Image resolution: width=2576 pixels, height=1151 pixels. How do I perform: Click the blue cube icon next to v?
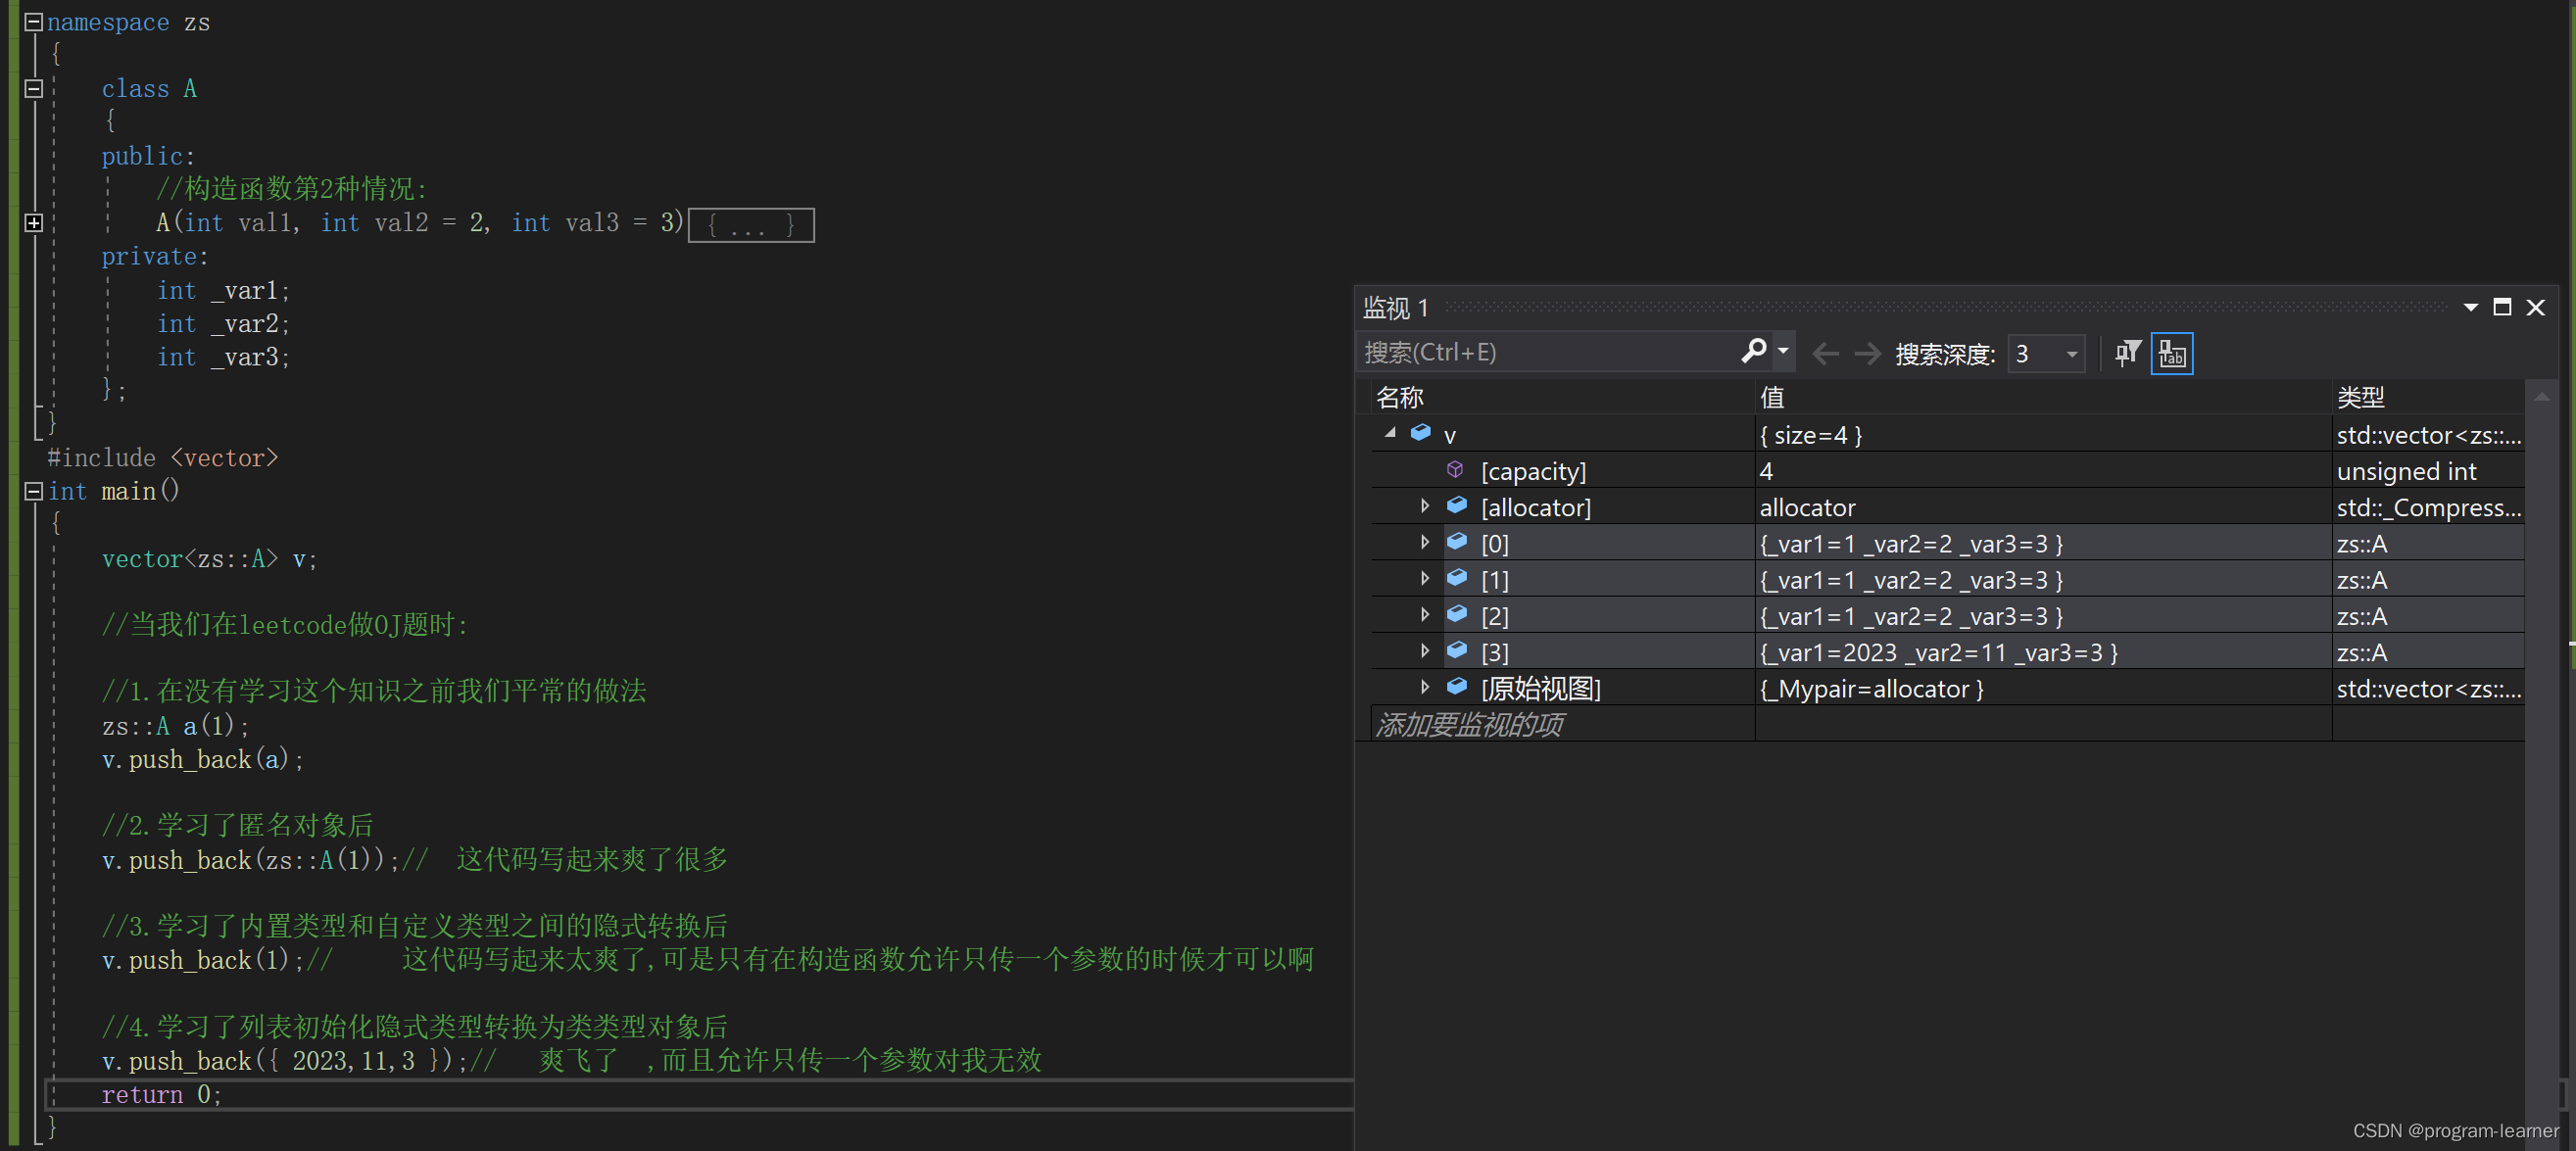1420,433
